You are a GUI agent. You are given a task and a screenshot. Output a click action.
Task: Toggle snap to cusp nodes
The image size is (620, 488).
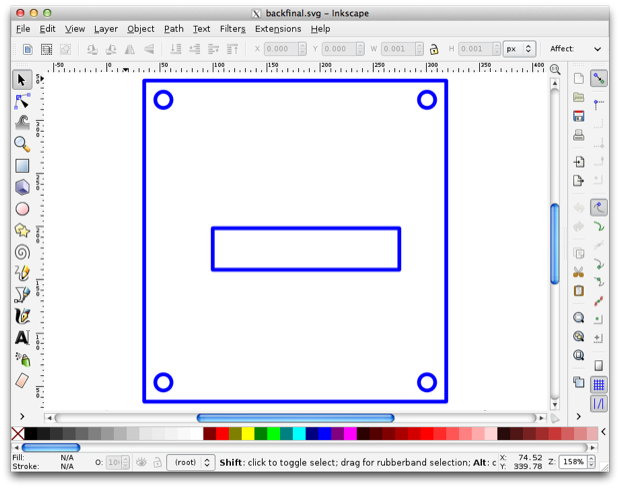599,264
